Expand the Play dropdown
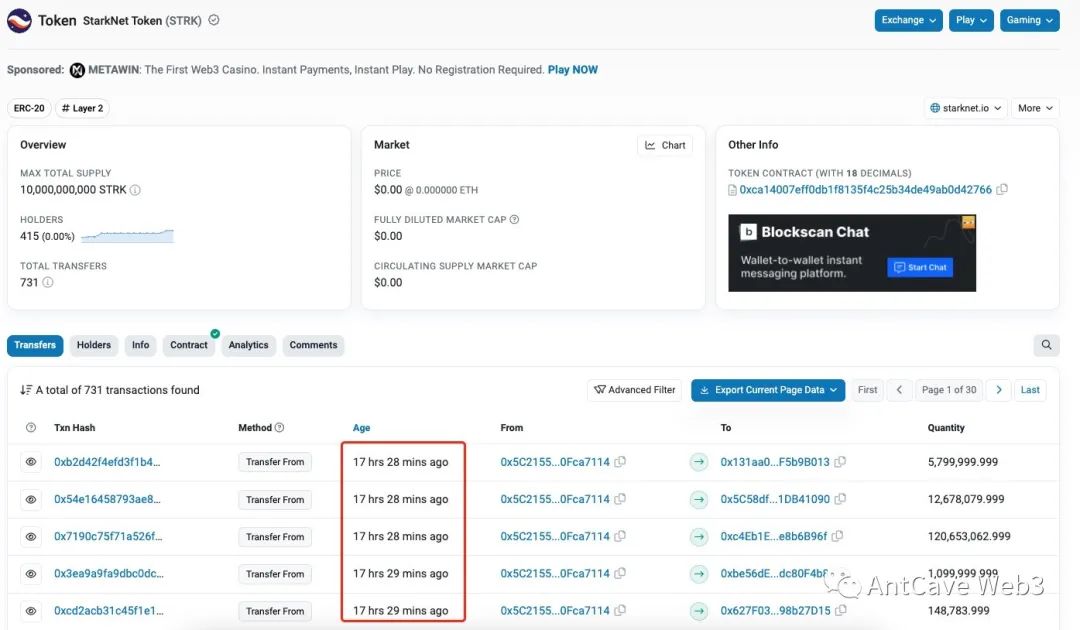The height and width of the screenshot is (630, 1080). pos(971,20)
